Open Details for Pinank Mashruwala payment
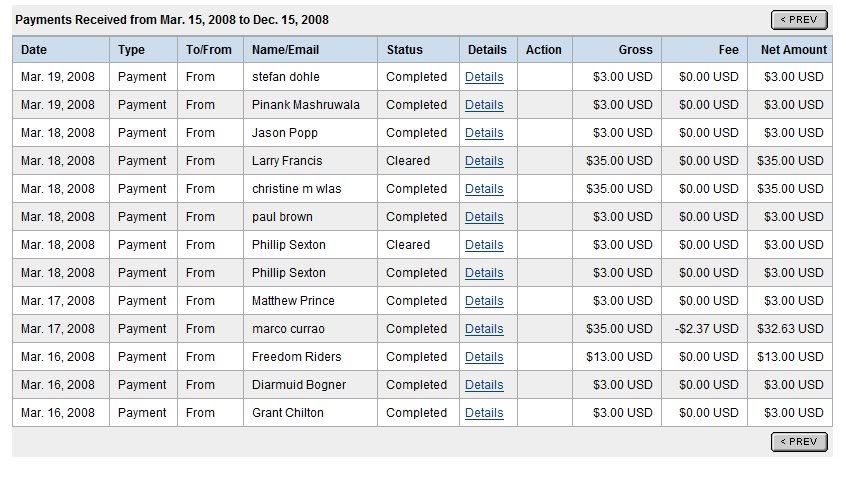This screenshot has width=846, height=477. click(x=484, y=105)
